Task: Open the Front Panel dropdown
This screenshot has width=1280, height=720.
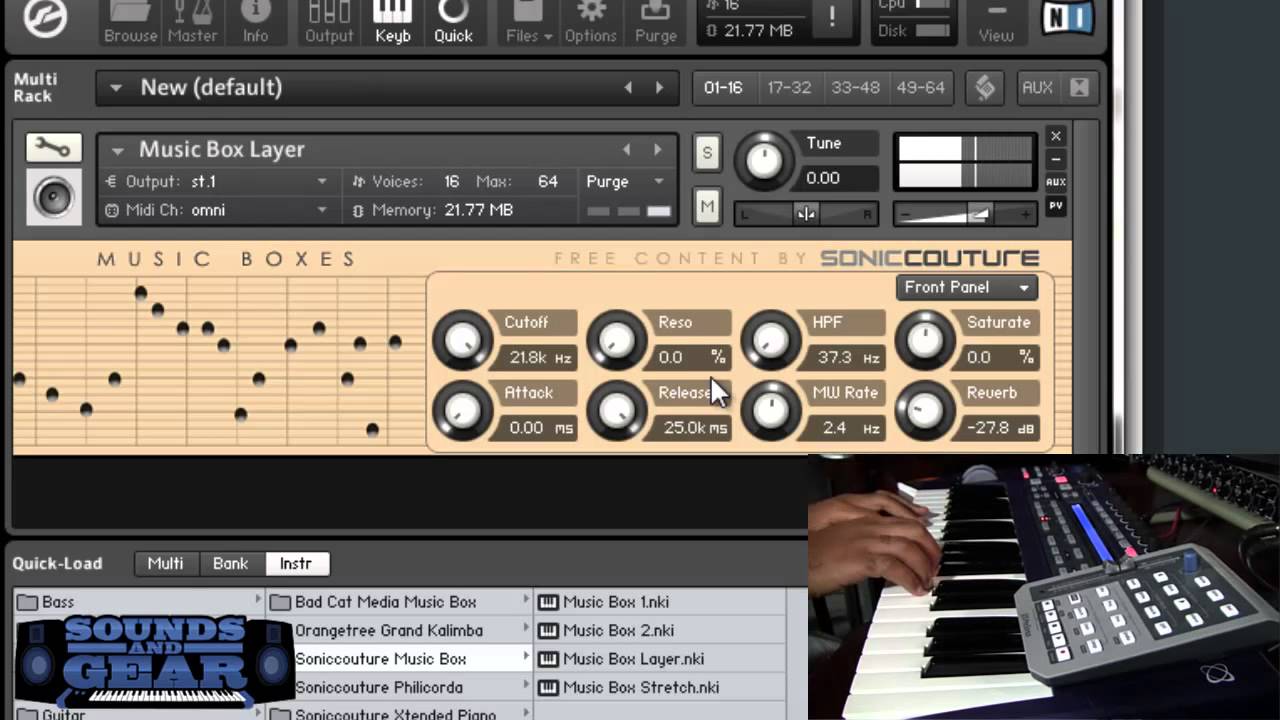Action: pyautogui.click(x=966, y=287)
